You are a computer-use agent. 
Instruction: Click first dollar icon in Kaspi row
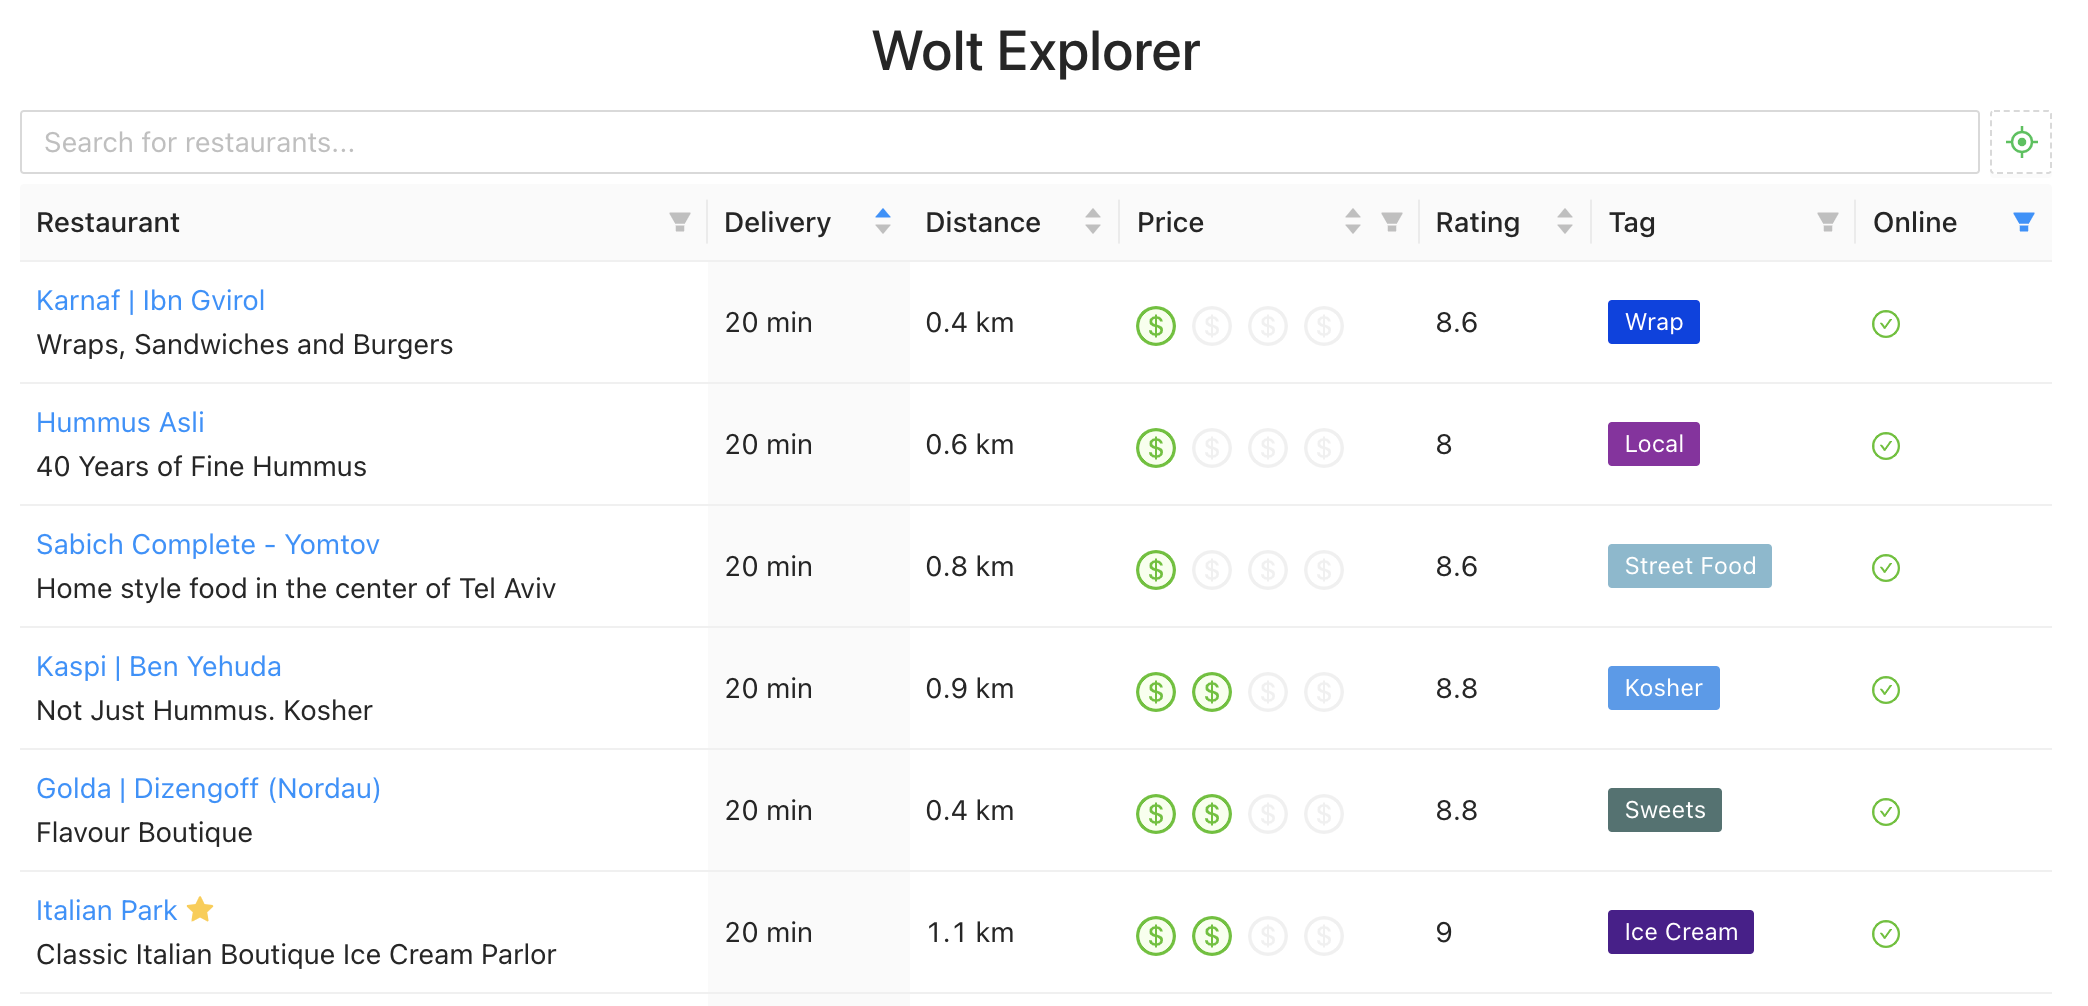[1156, 692]
